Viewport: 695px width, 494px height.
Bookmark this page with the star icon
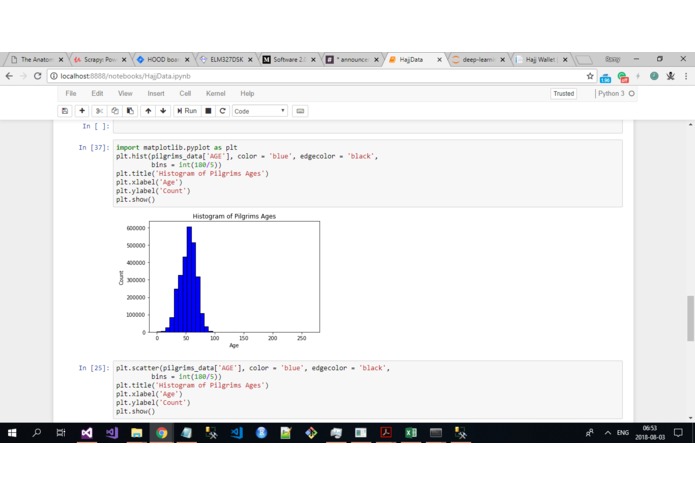[x=590, y=76]
